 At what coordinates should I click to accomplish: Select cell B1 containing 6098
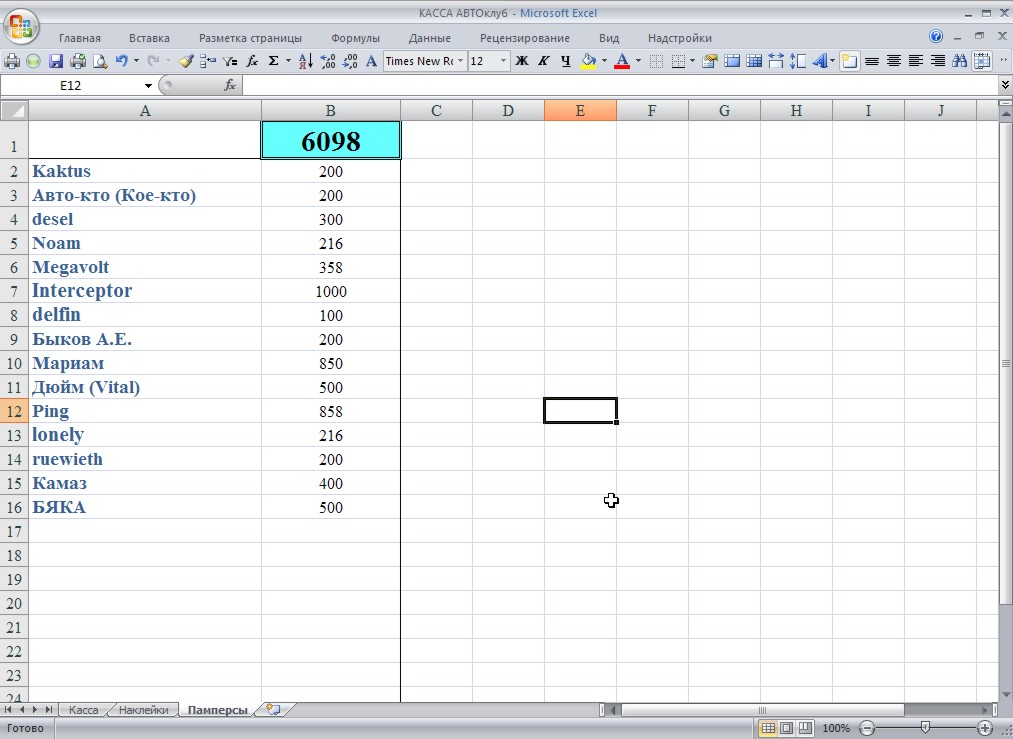(330, 141)
